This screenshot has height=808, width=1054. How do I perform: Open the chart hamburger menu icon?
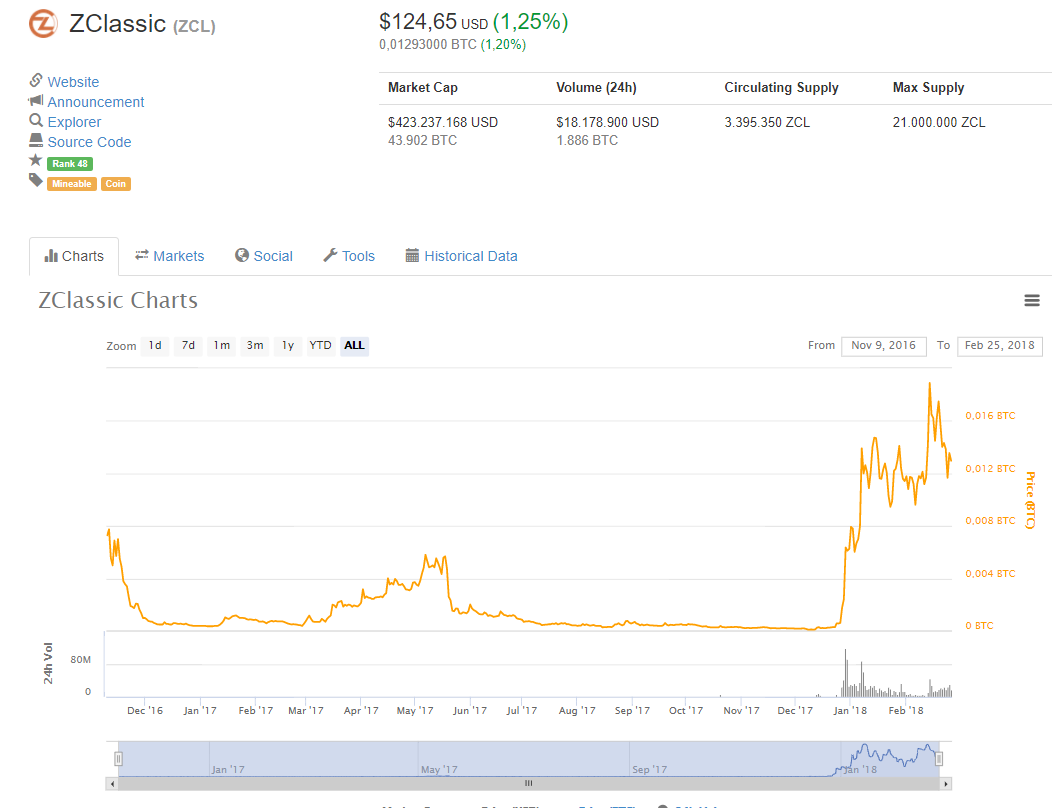click(x=1032, y=300)
